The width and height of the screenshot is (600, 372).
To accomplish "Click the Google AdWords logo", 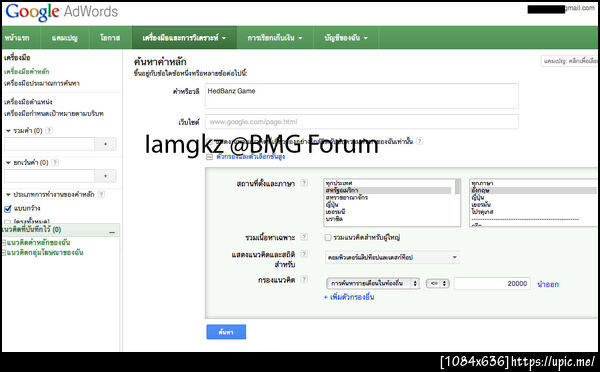I will 62,12.
